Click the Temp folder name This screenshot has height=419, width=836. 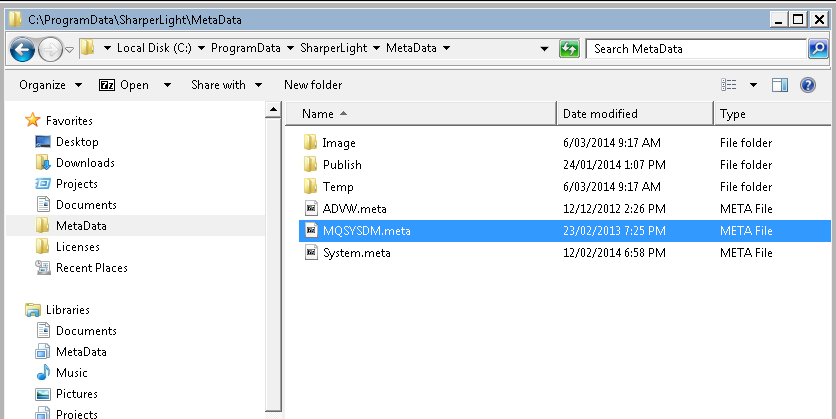pyautogui.click(x=337, y=187)
